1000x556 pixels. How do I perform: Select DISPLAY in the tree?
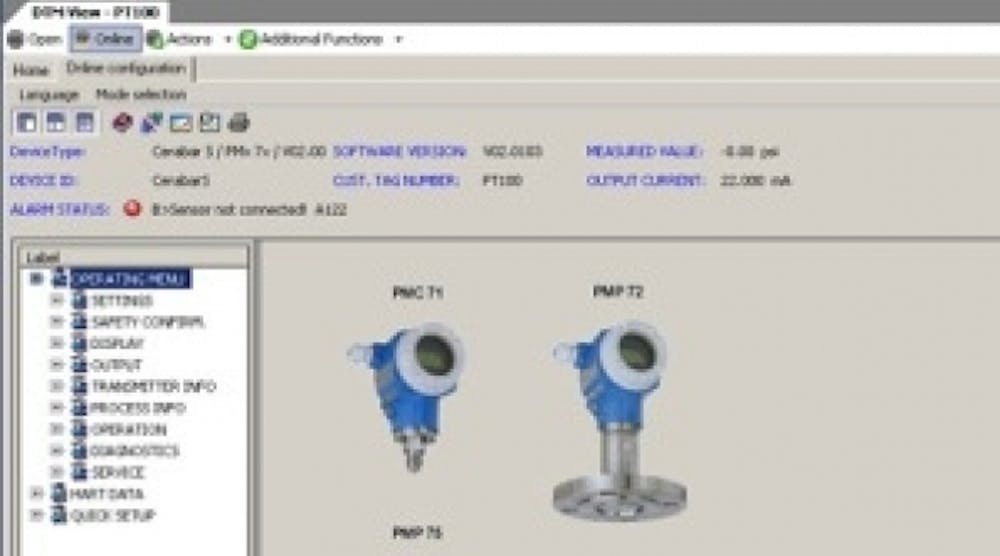click(117, 344)
